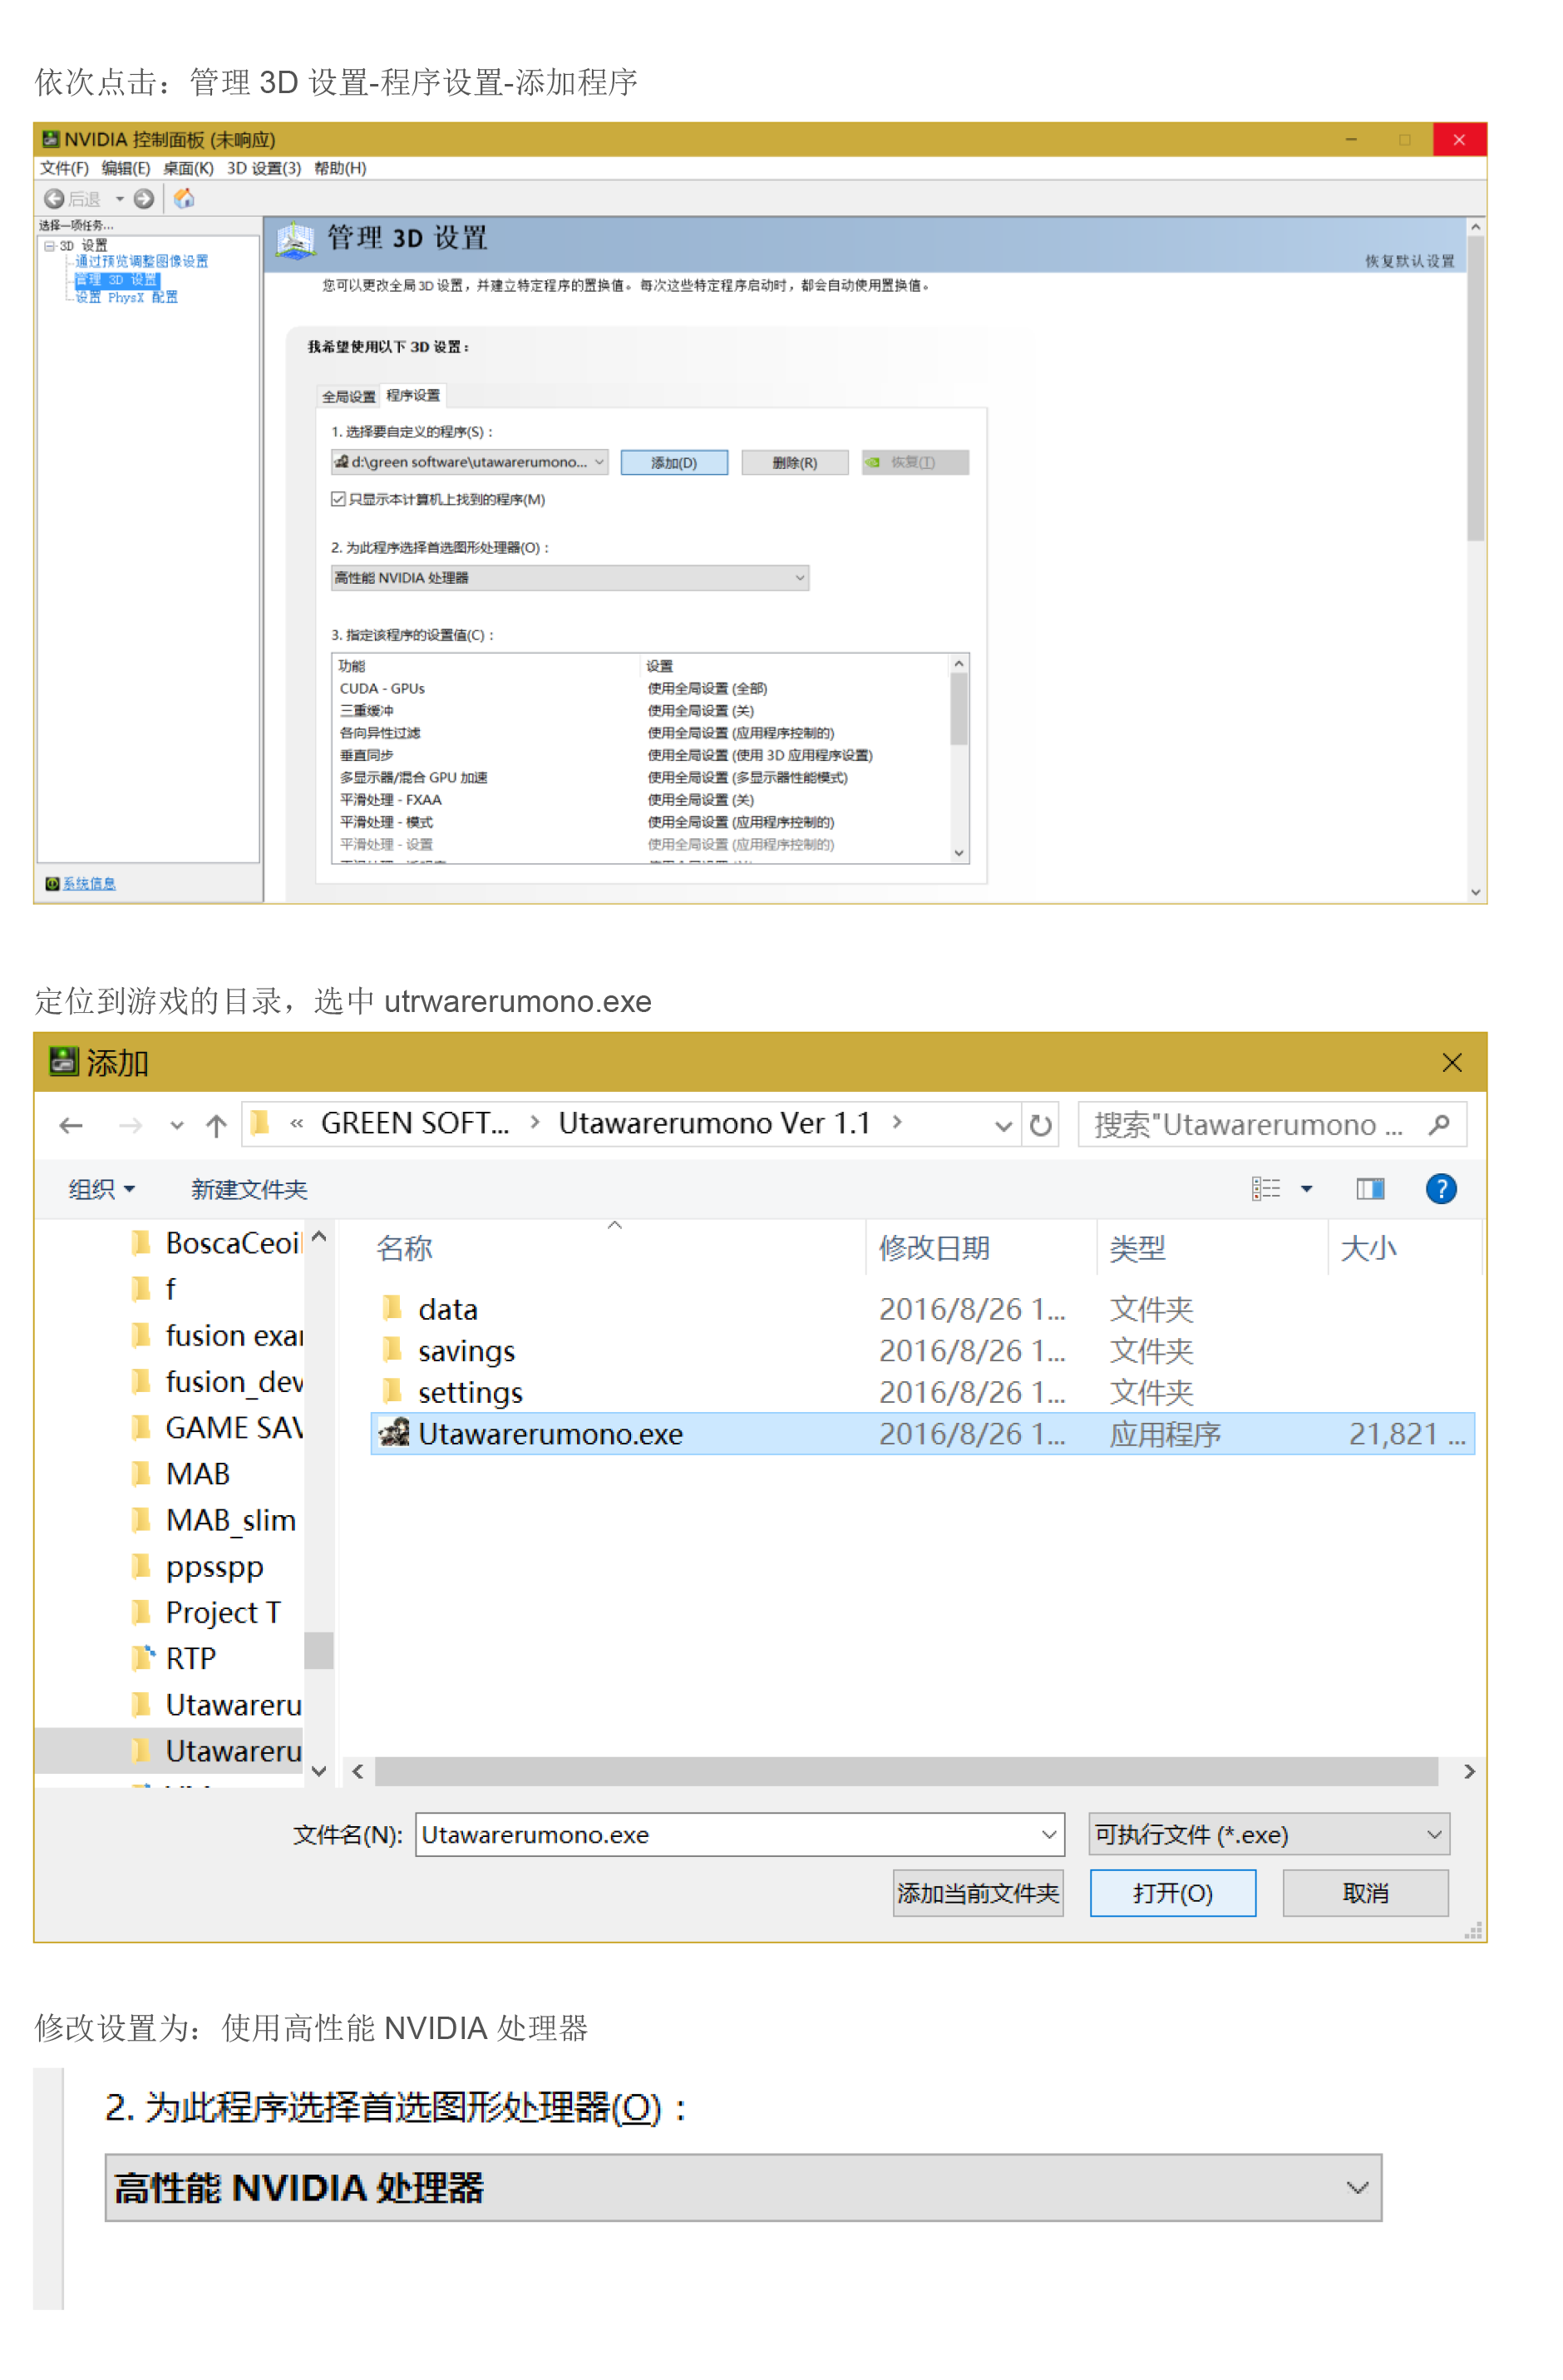Click the 打开(O) button
1563x2380 pixels.
[x=1172, y=1892]
